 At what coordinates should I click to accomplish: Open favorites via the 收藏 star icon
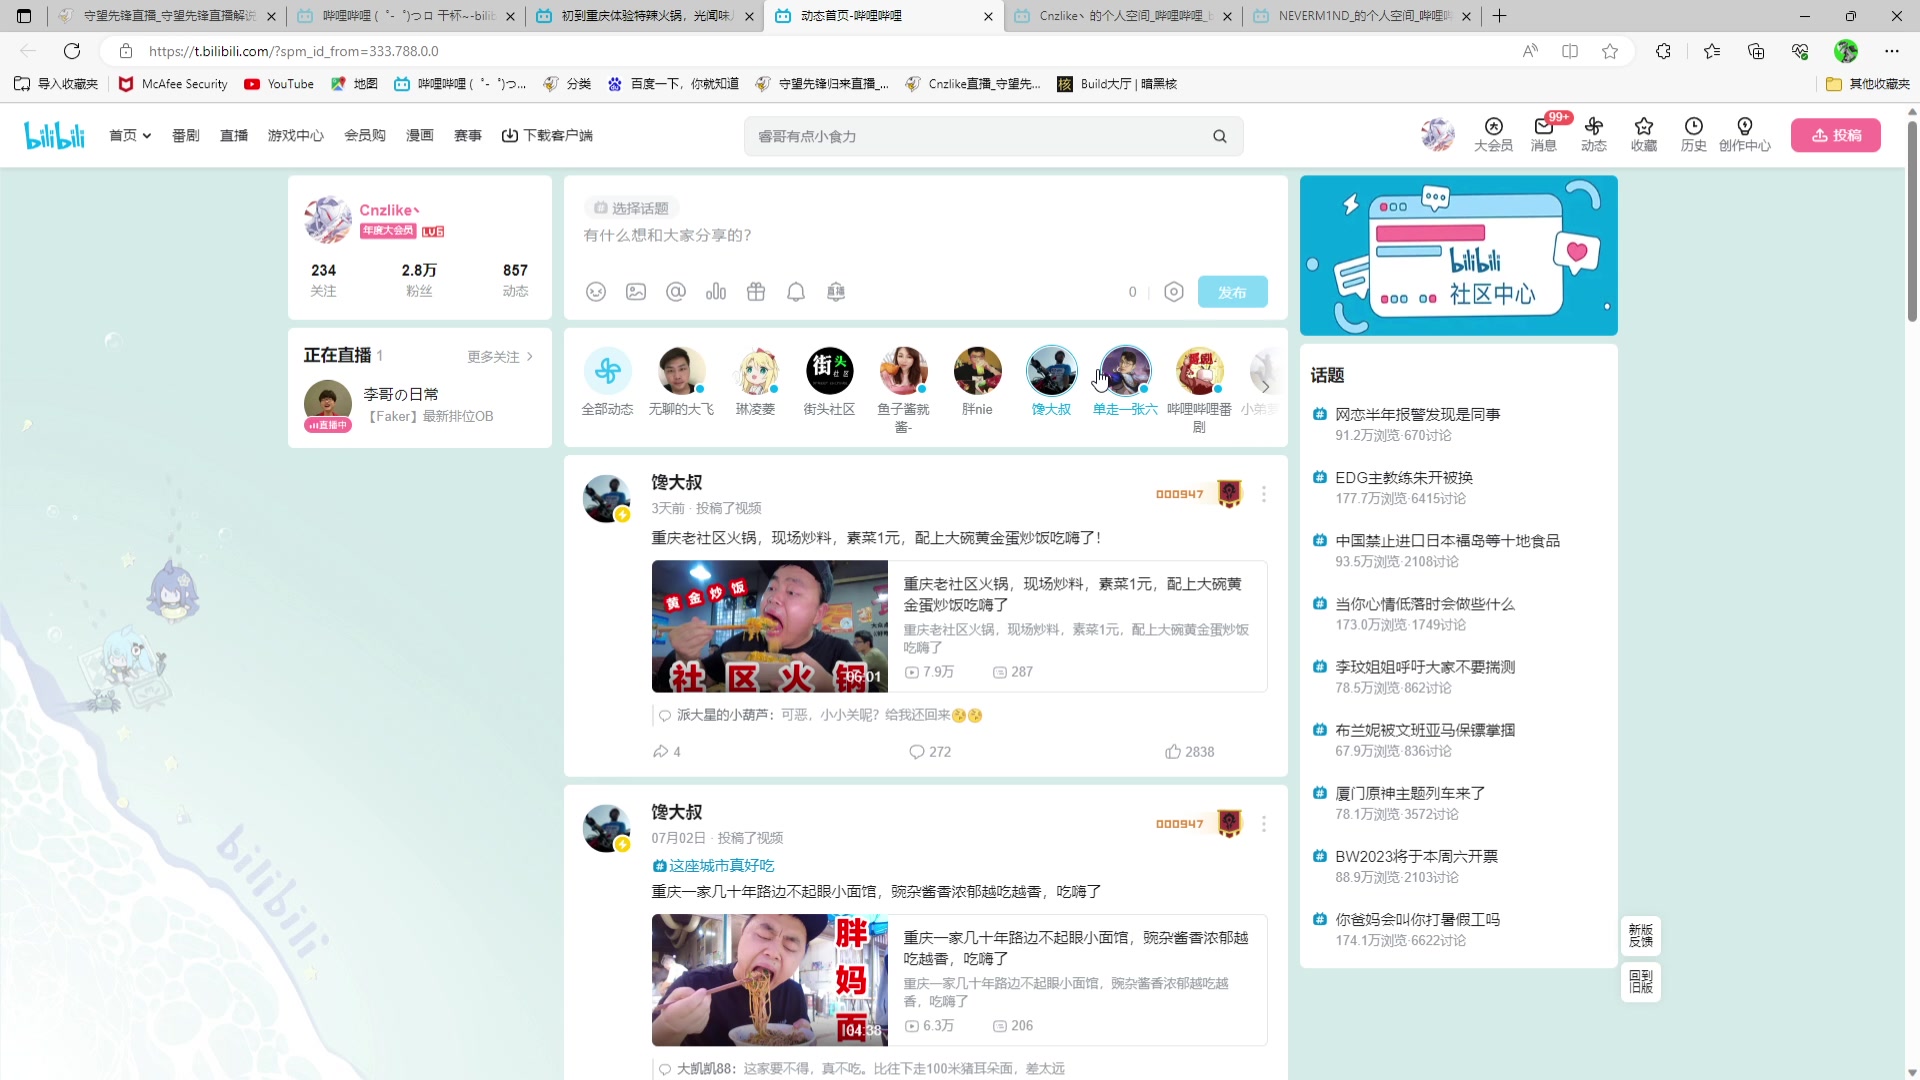1643,135
